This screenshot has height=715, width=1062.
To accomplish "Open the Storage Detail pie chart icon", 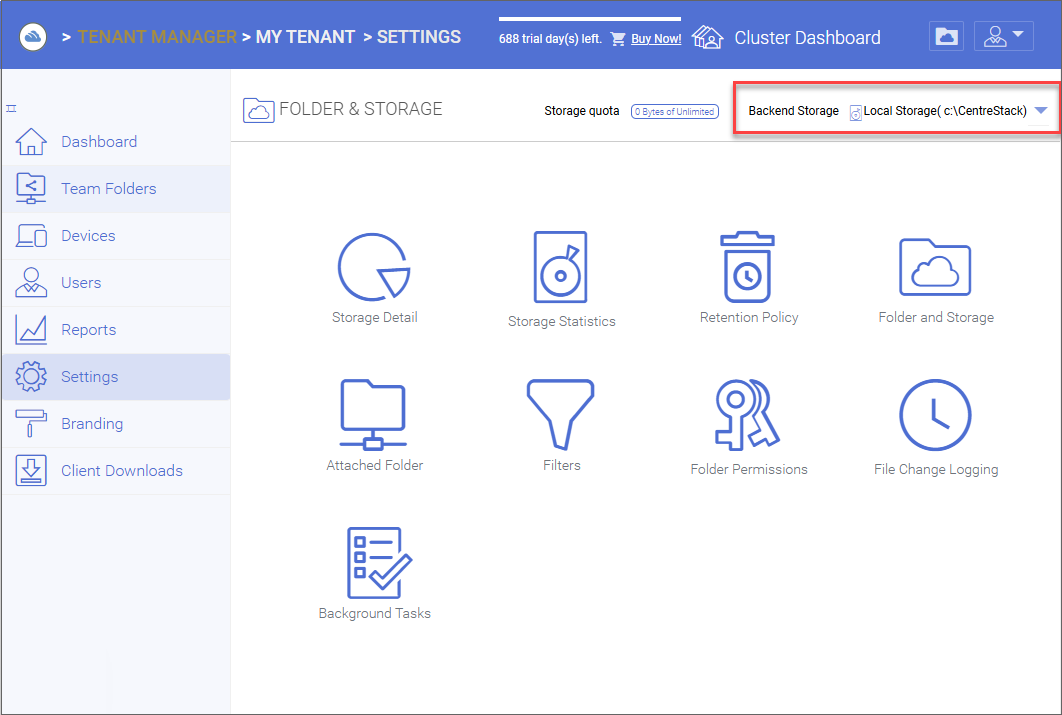I will pos(374,267).
